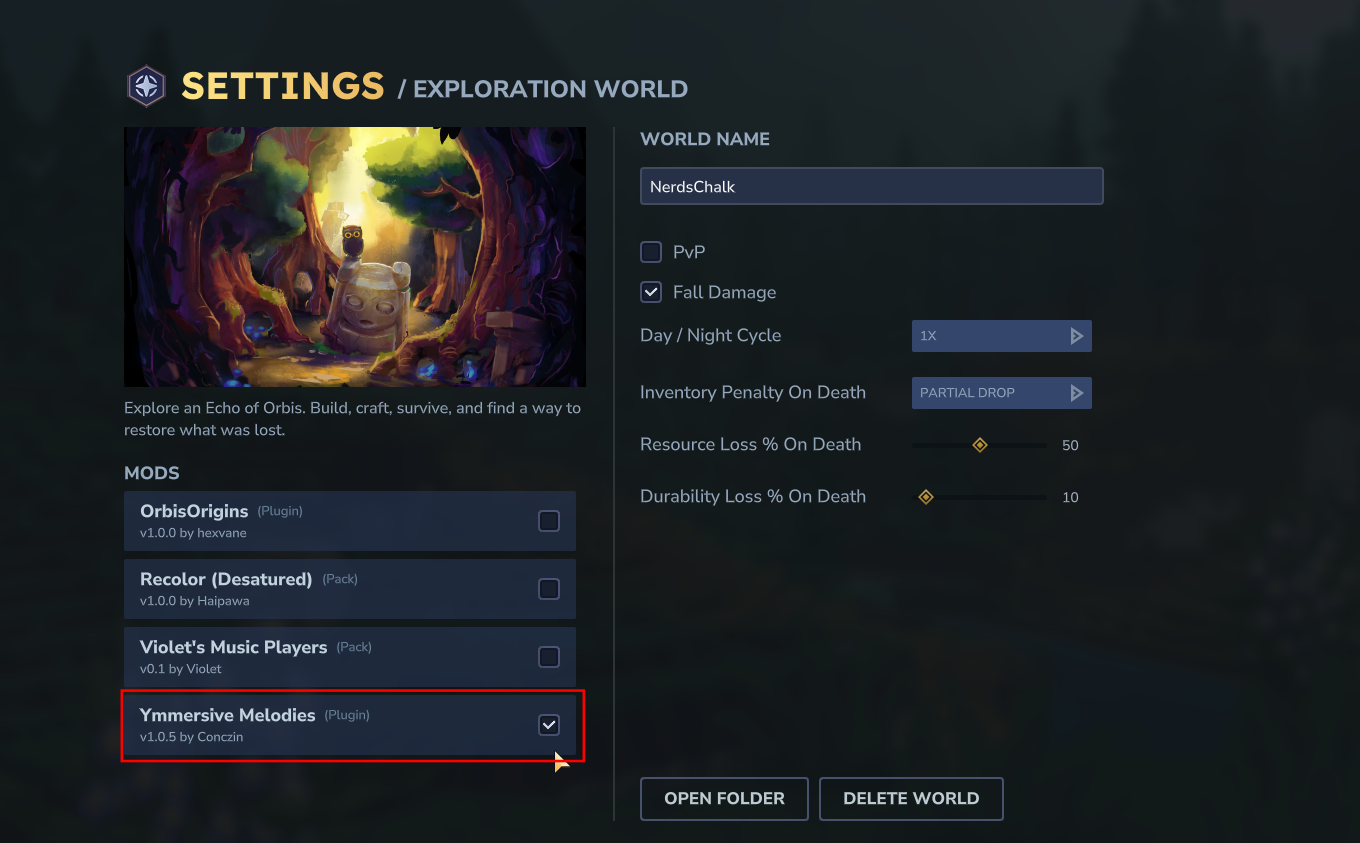The image size is (1360, 843).
Task: Click the Inventory Penalty arrow icon
Action: click(1077, 393)
